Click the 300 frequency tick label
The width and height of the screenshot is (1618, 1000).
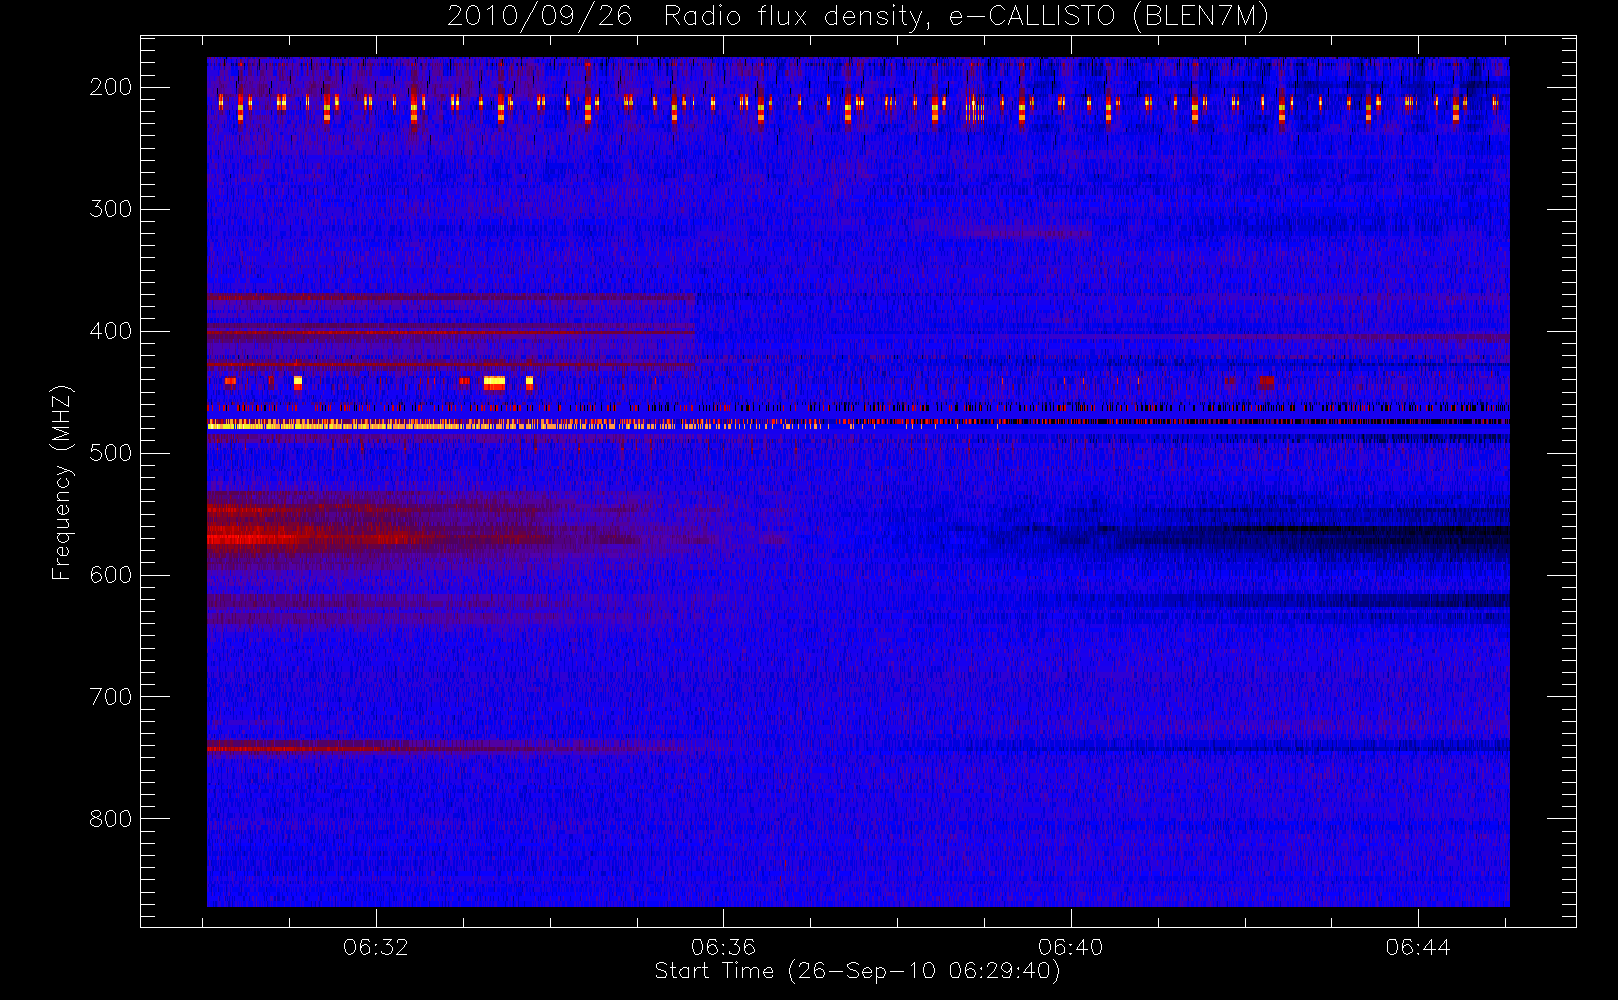(x=111, y=209)
